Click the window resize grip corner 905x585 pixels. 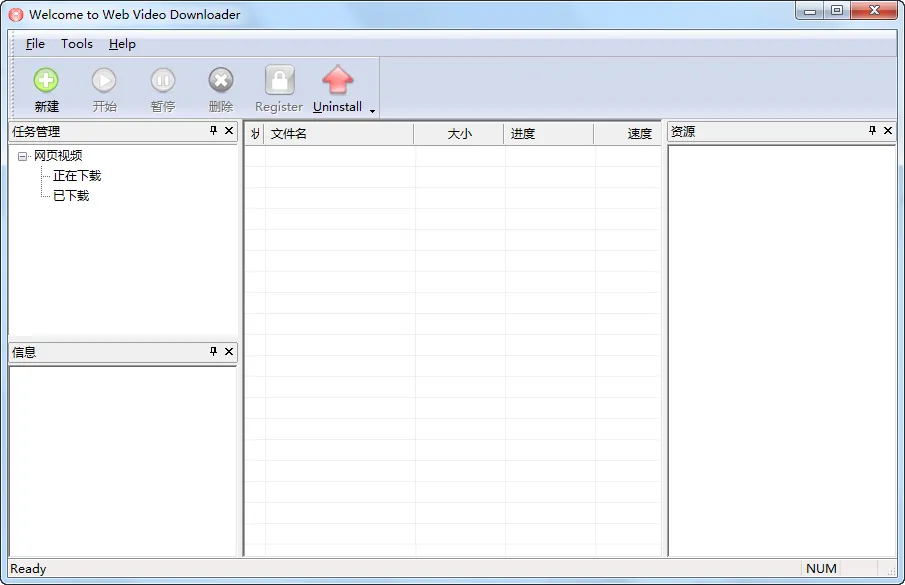pyautogui.click(x=892, y=571)
